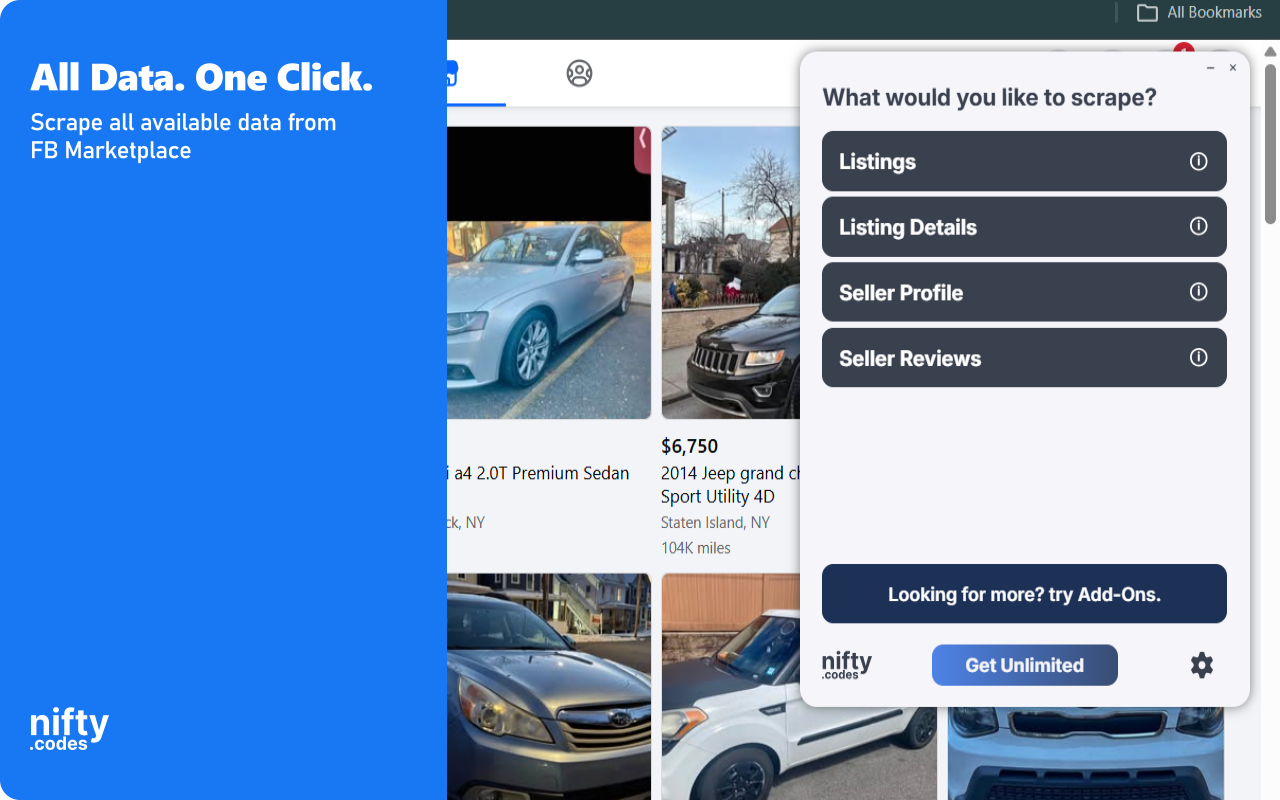Click the info icon beside Listings
Image resolution: width=1280 pixels, height=800 pixels.
coord(1198,161)
